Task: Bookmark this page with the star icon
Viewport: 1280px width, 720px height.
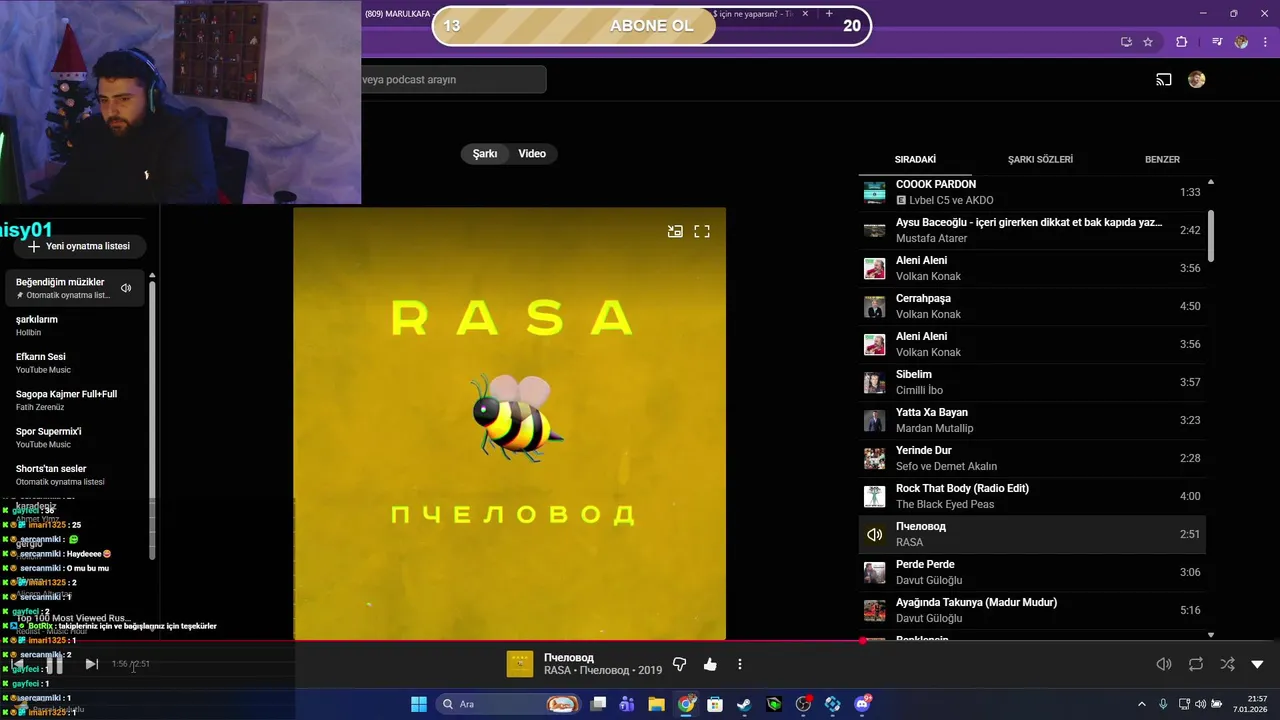Action: 1148,42
